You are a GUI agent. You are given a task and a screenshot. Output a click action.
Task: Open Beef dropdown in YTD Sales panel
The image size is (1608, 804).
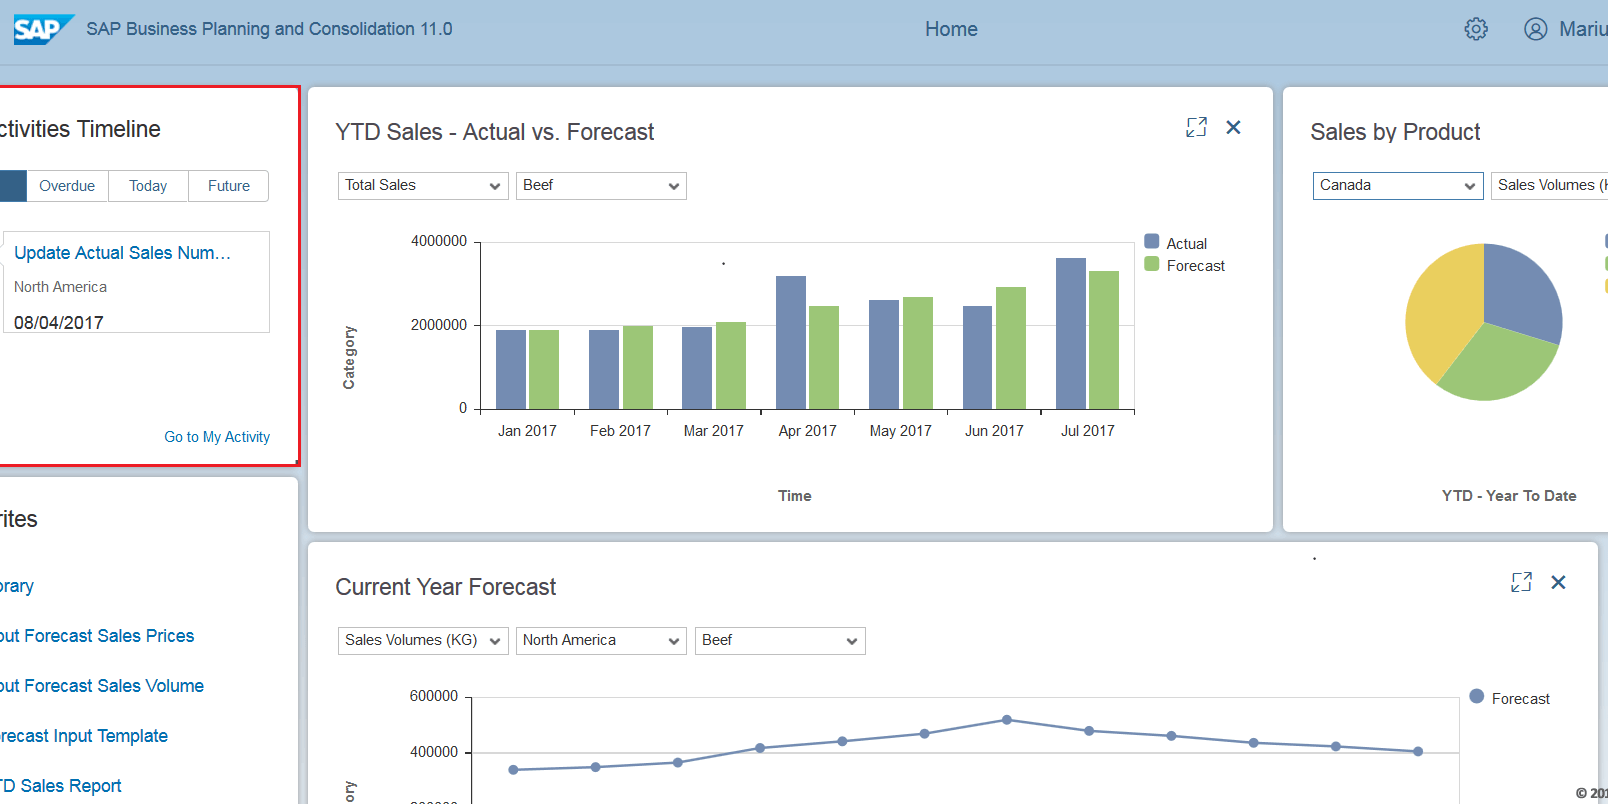pyautogui.click(x=600, y=186)
